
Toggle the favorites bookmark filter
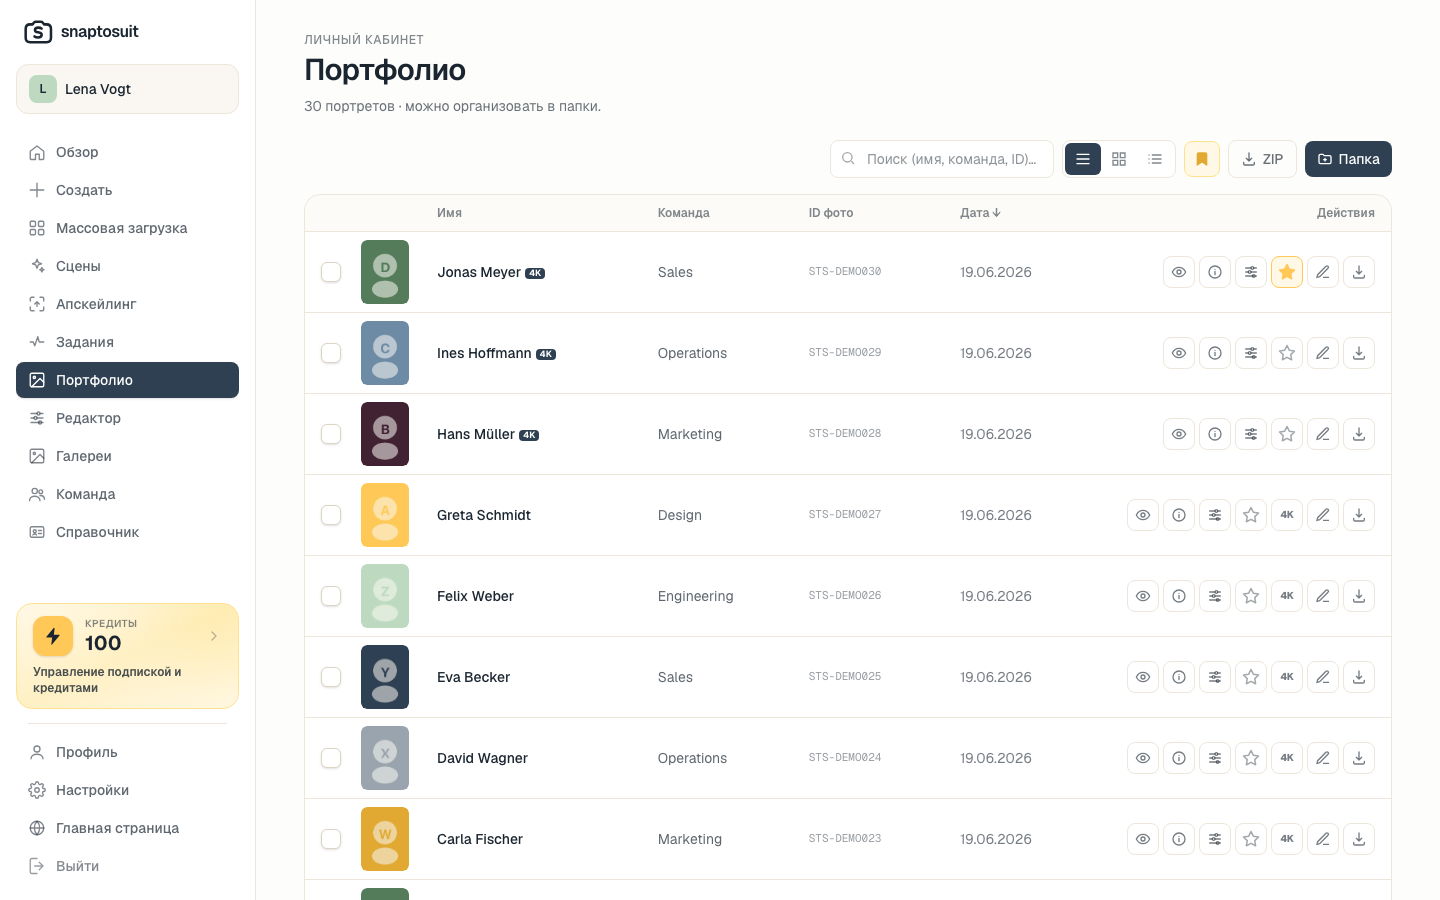pyautogui.click(x=1202, y=159)
